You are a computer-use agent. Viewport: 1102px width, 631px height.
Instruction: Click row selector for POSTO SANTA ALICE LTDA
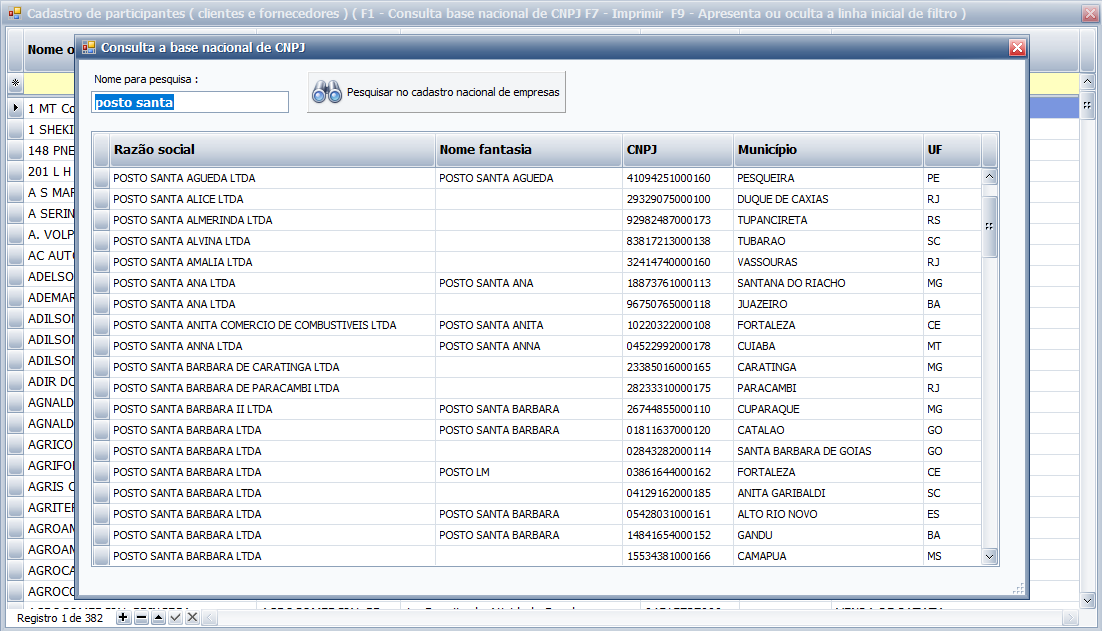[x=101, y=200]
